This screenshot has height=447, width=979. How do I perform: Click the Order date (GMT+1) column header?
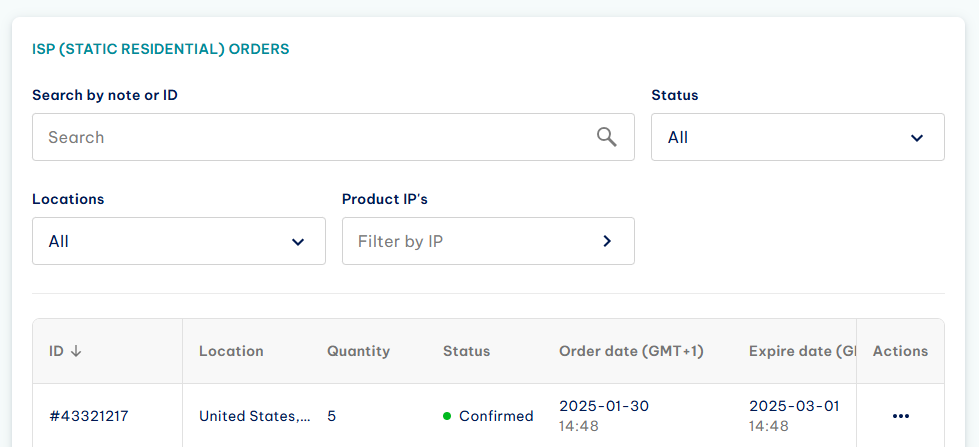(x=631, y=351)
